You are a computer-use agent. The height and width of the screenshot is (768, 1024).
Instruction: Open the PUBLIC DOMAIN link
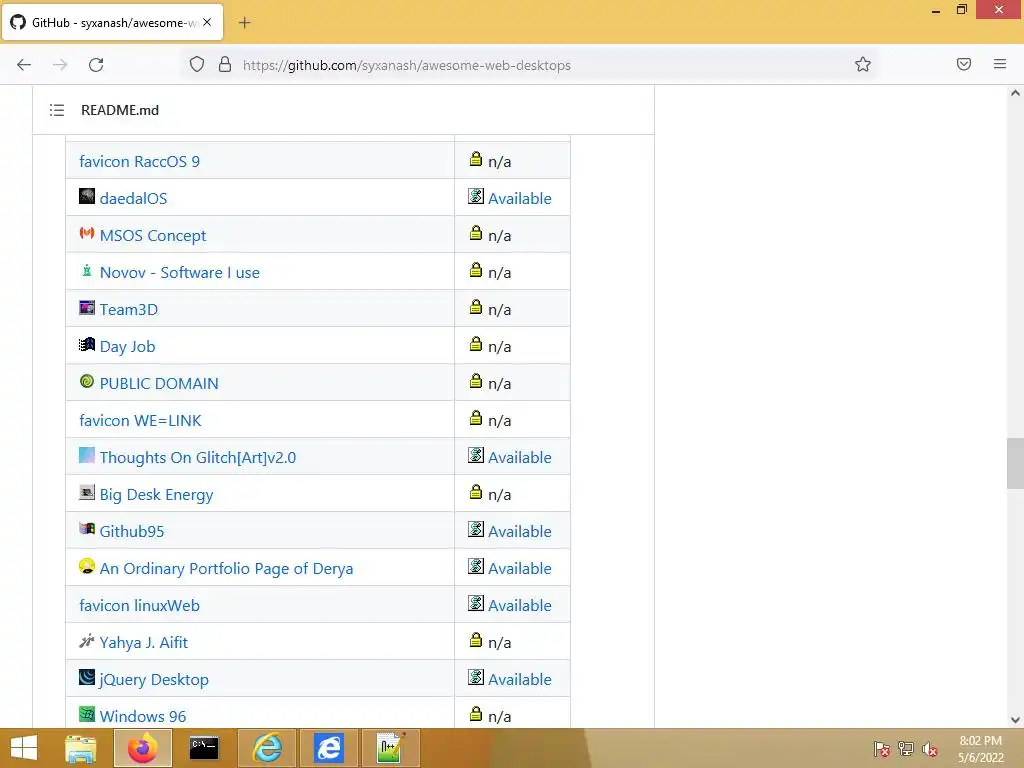pos(159,383)
